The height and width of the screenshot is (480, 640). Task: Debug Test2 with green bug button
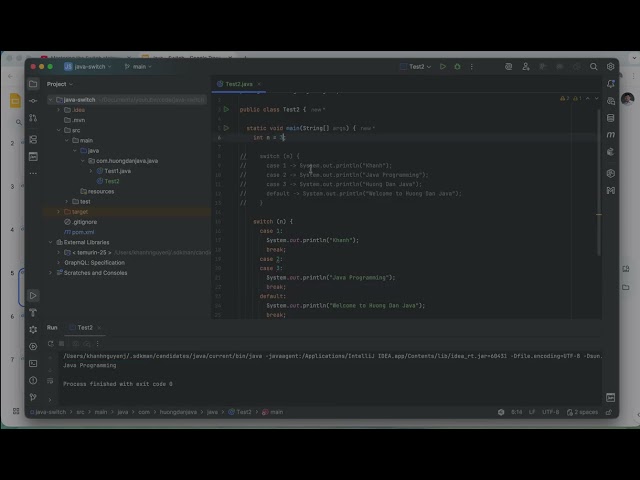click(458, 67)
